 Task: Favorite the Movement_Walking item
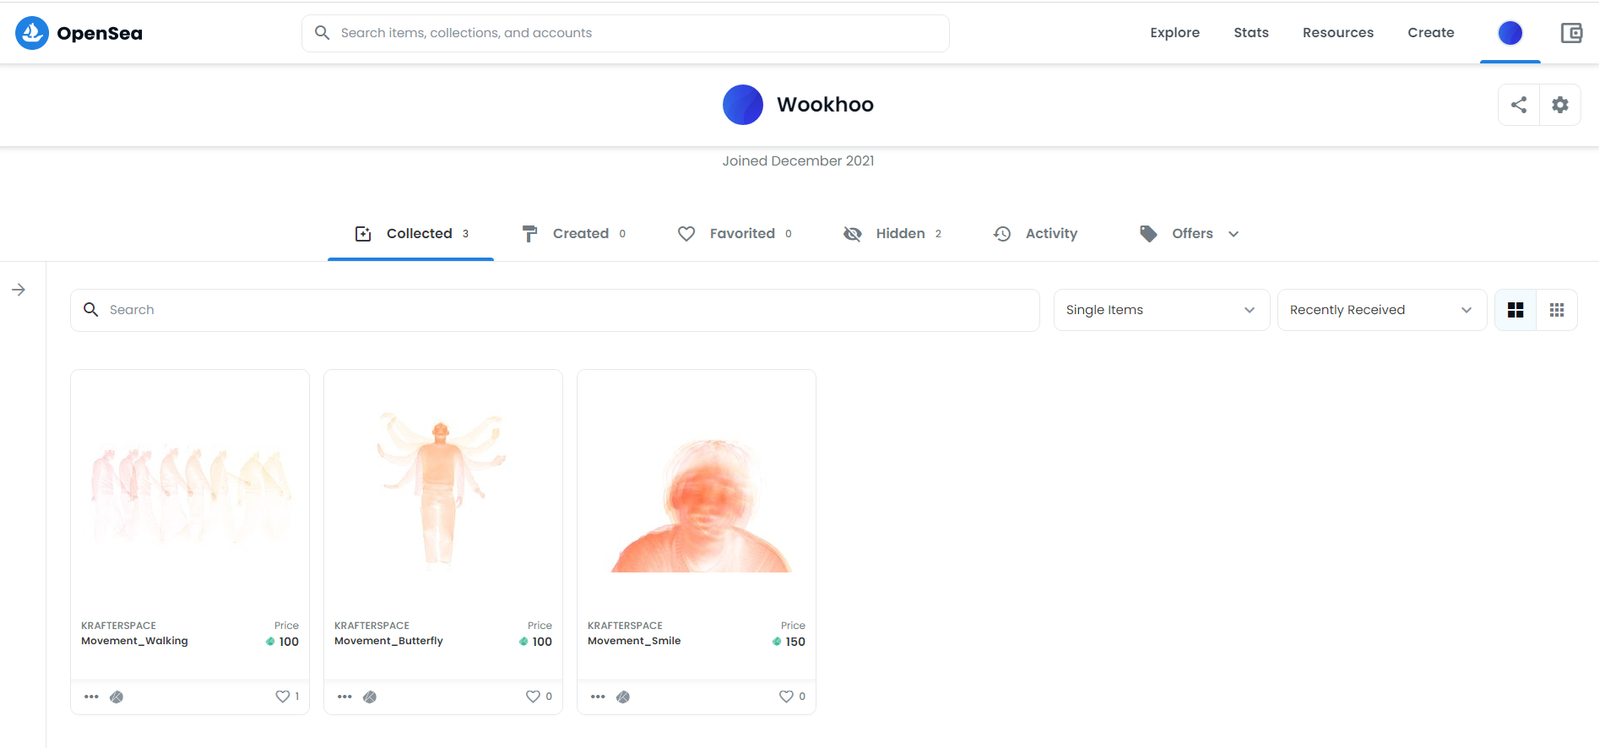(282, 697)
